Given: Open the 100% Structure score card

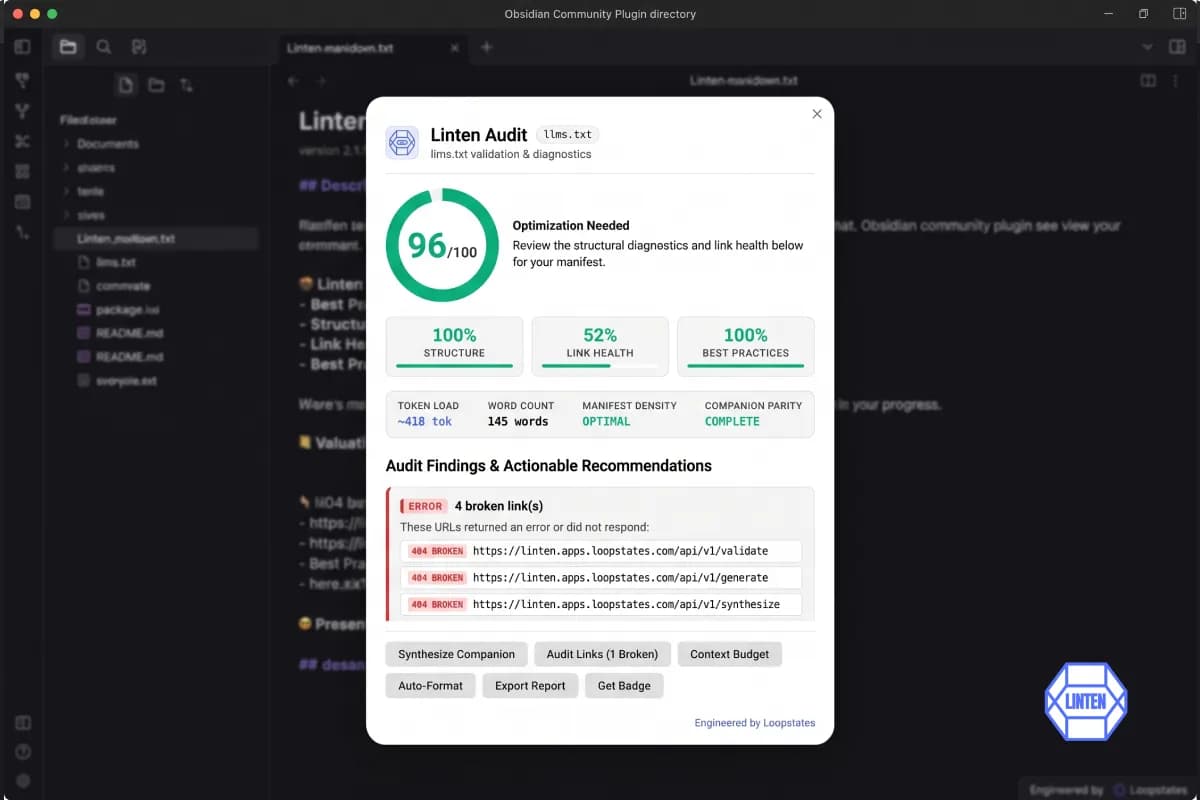Looking at the screenshot, I should click(454, 346).
